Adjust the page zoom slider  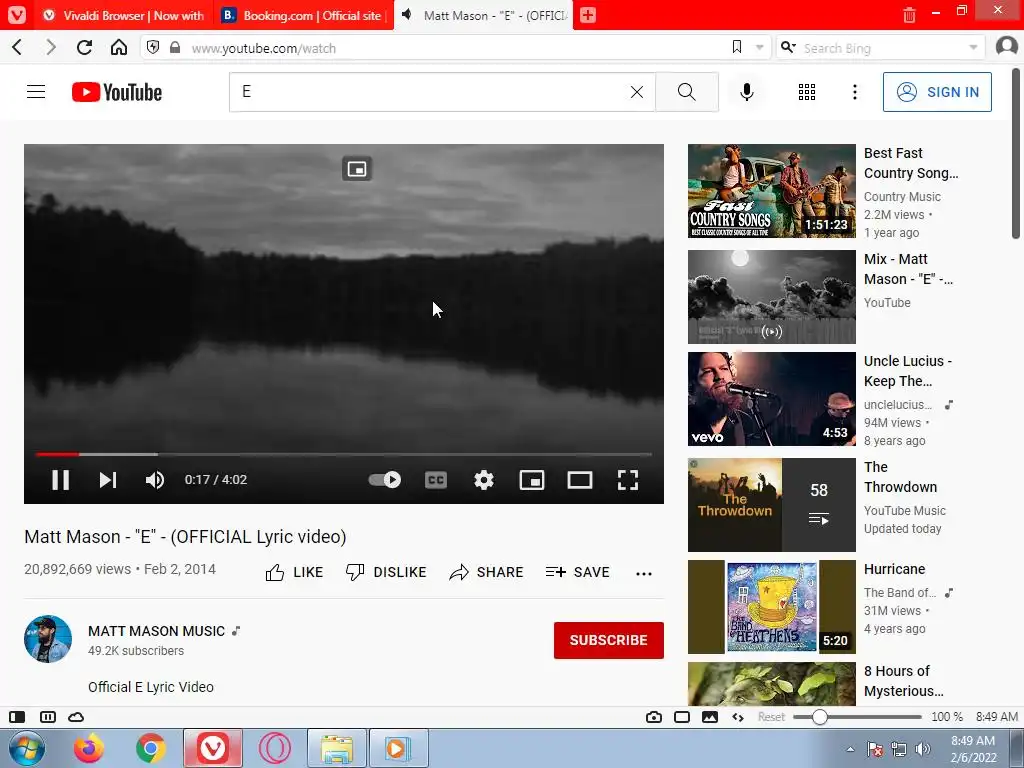click(857, 717)
